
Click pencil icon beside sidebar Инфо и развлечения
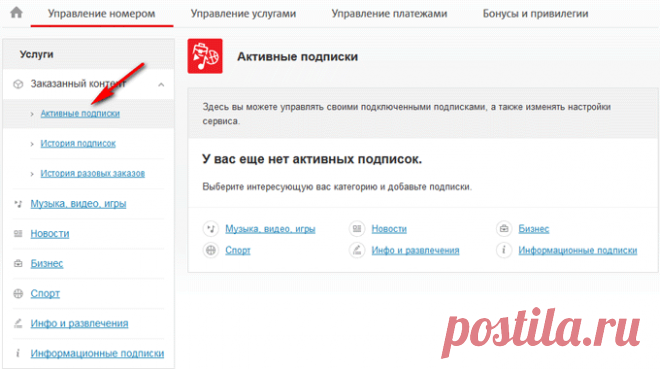tap(18, 324)
